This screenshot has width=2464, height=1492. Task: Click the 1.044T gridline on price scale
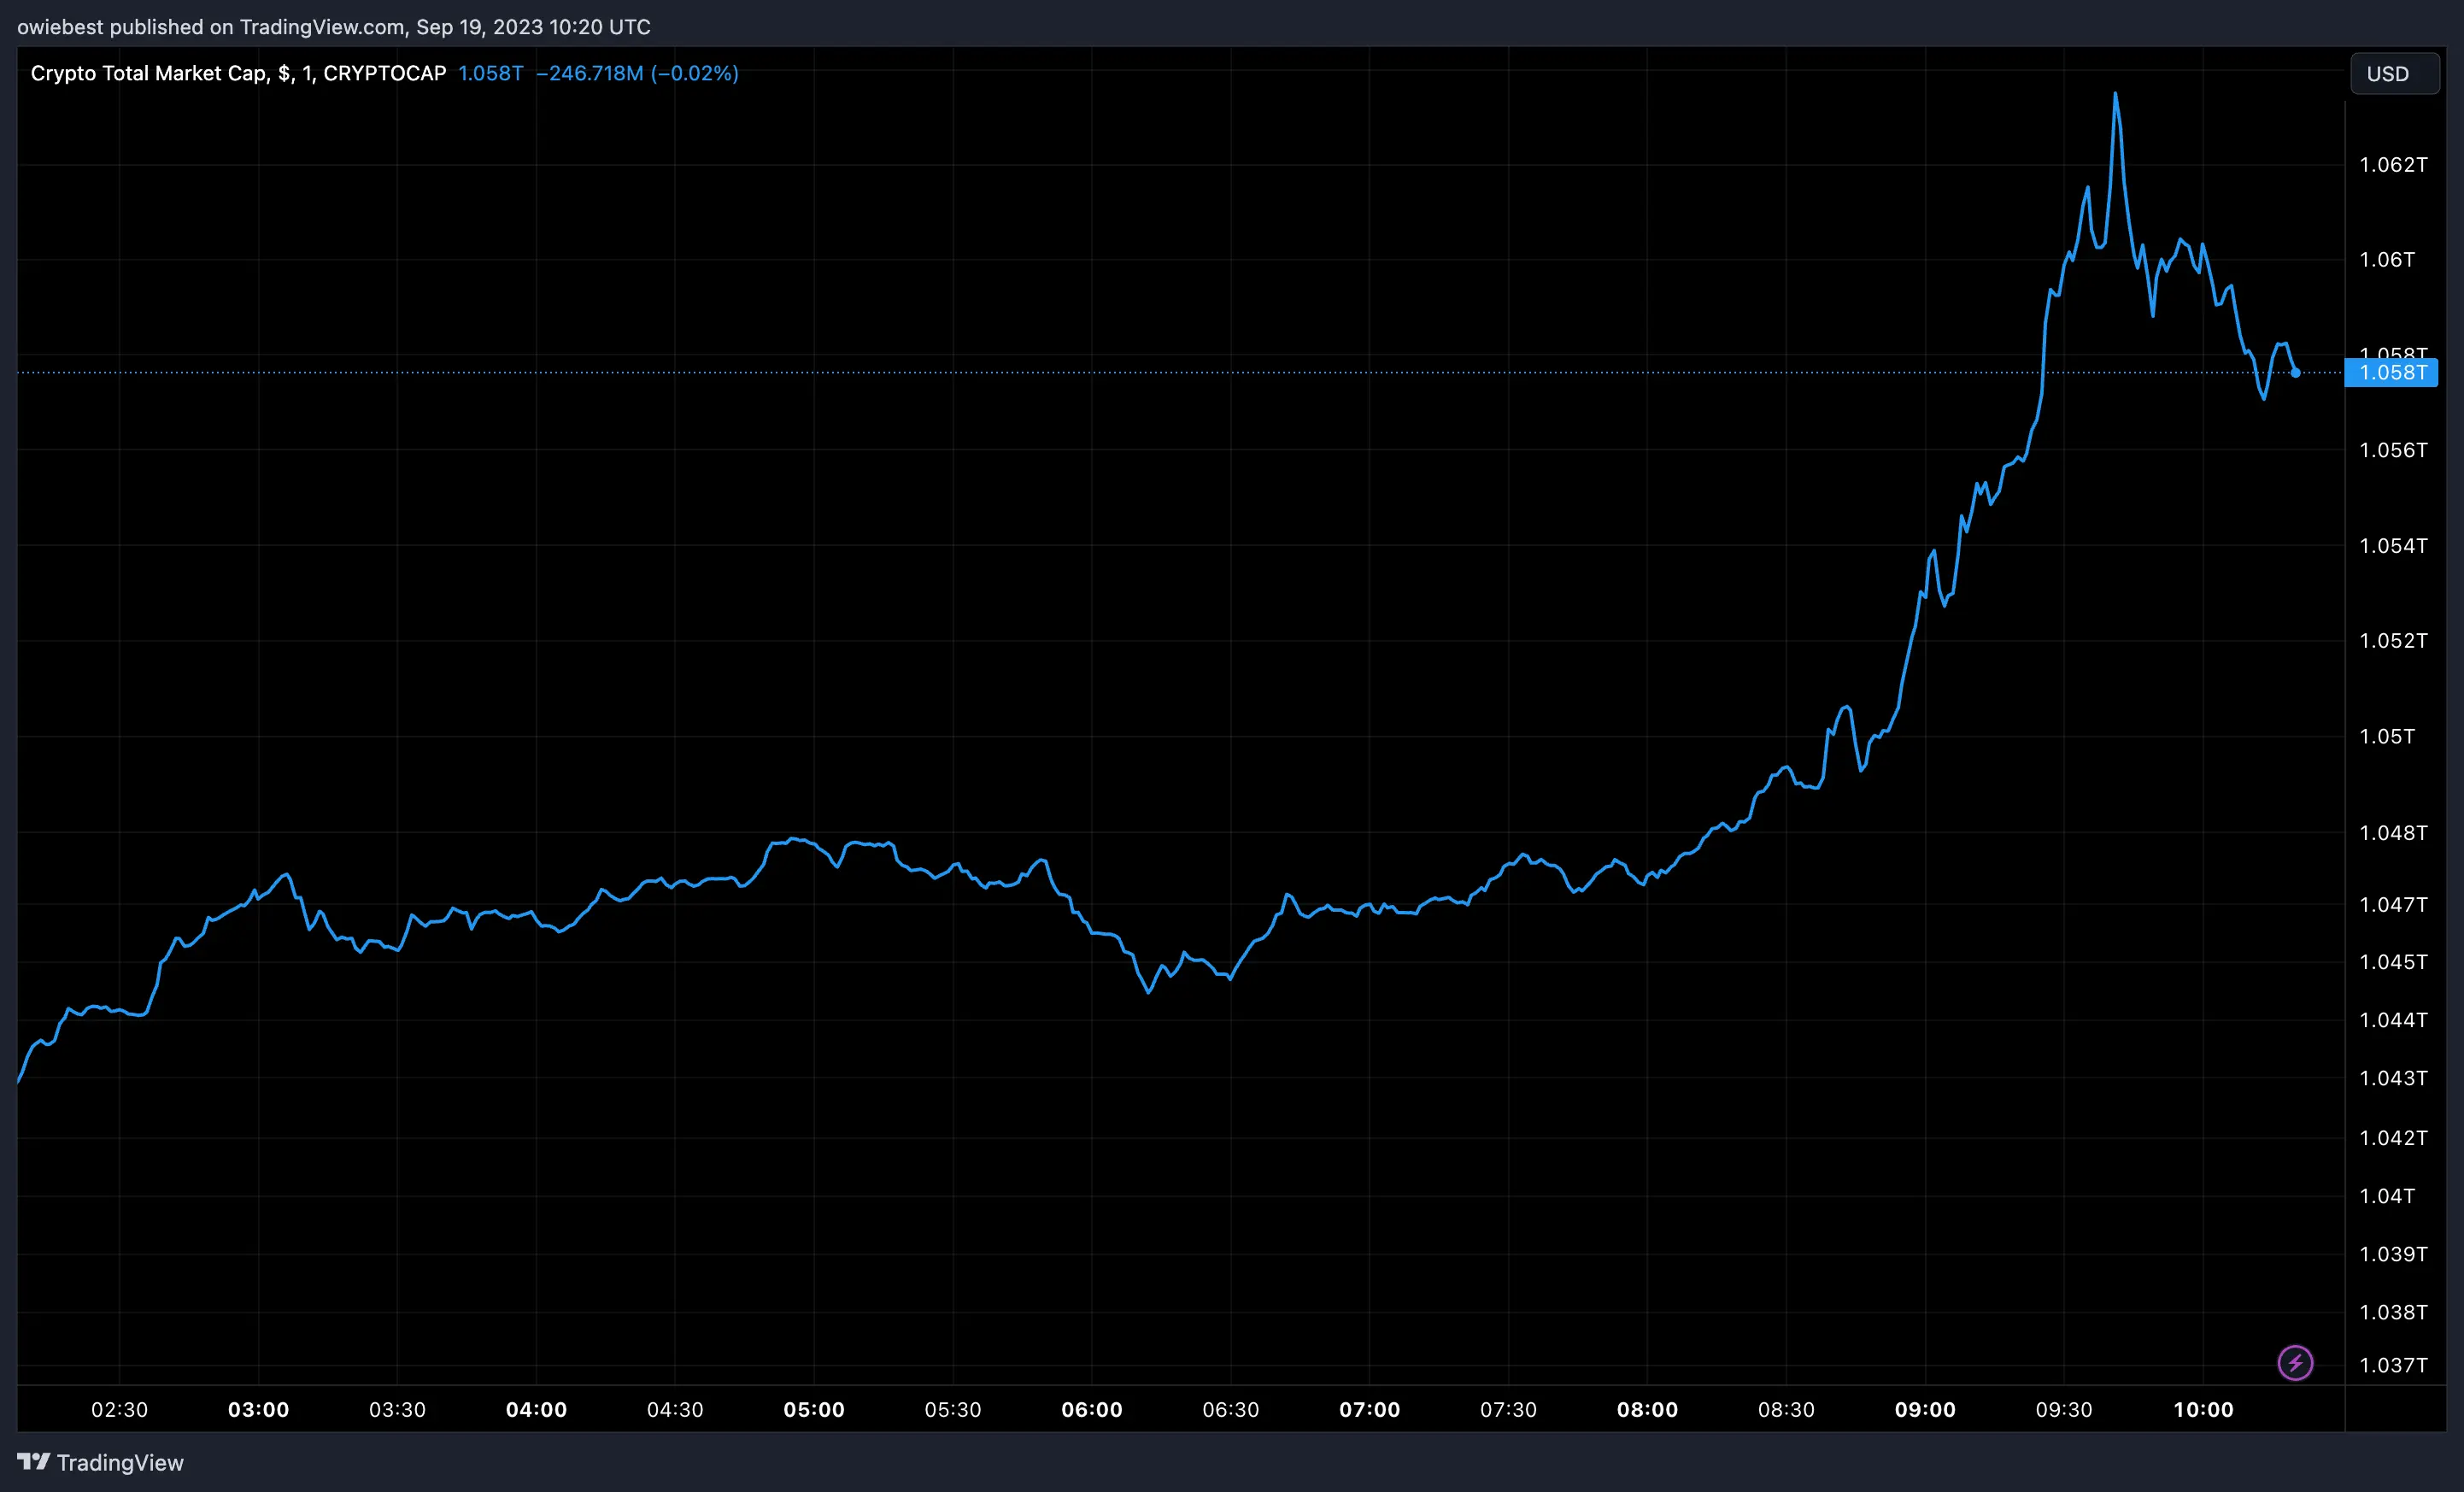(x=2393, y=1021)
